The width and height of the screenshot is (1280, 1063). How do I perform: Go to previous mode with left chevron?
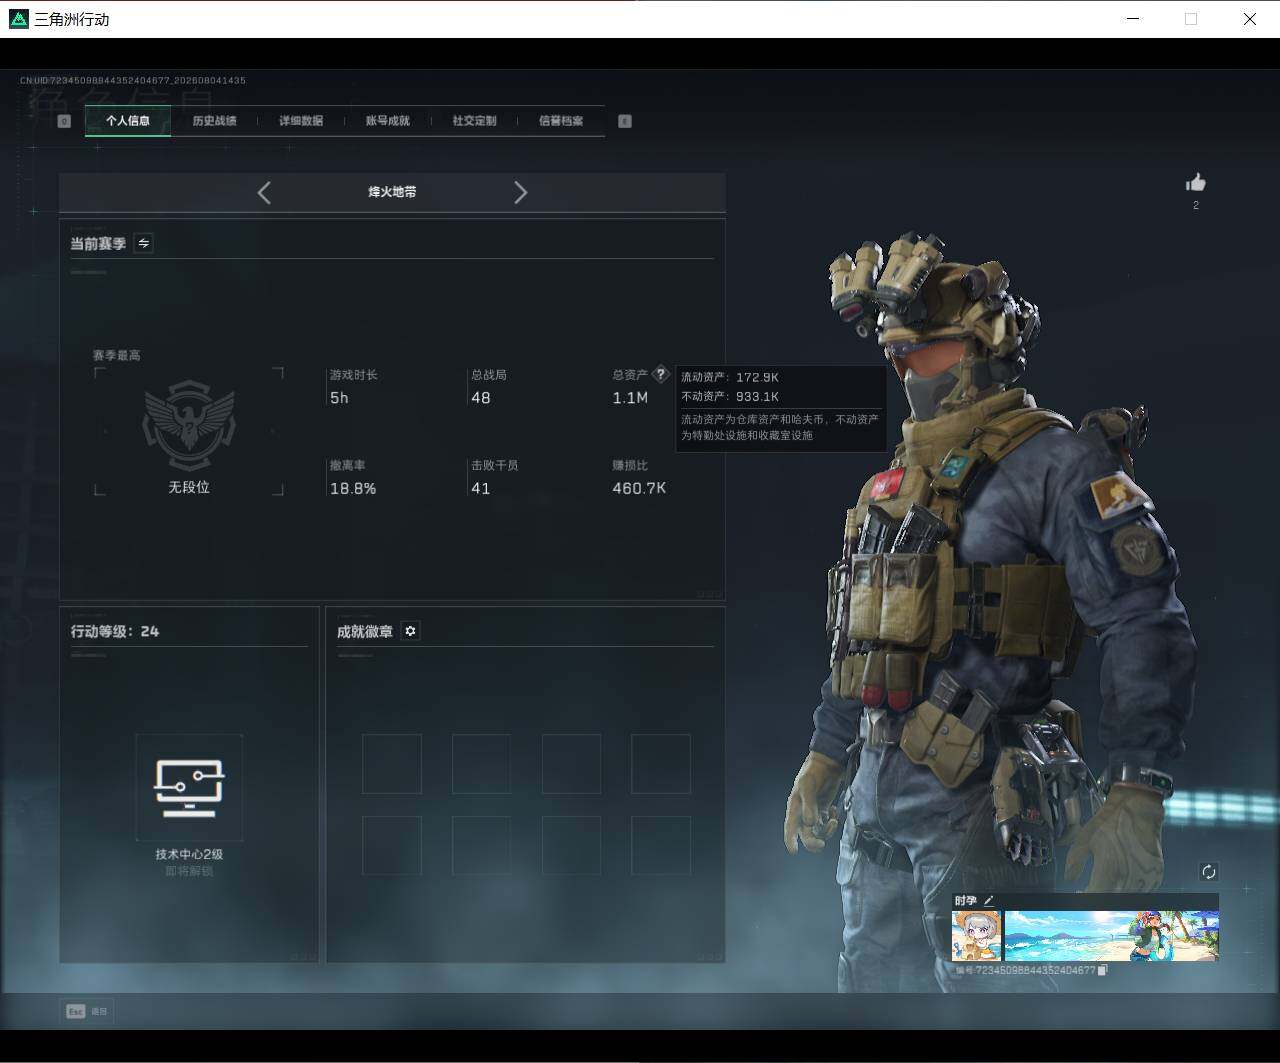point(264,193)
